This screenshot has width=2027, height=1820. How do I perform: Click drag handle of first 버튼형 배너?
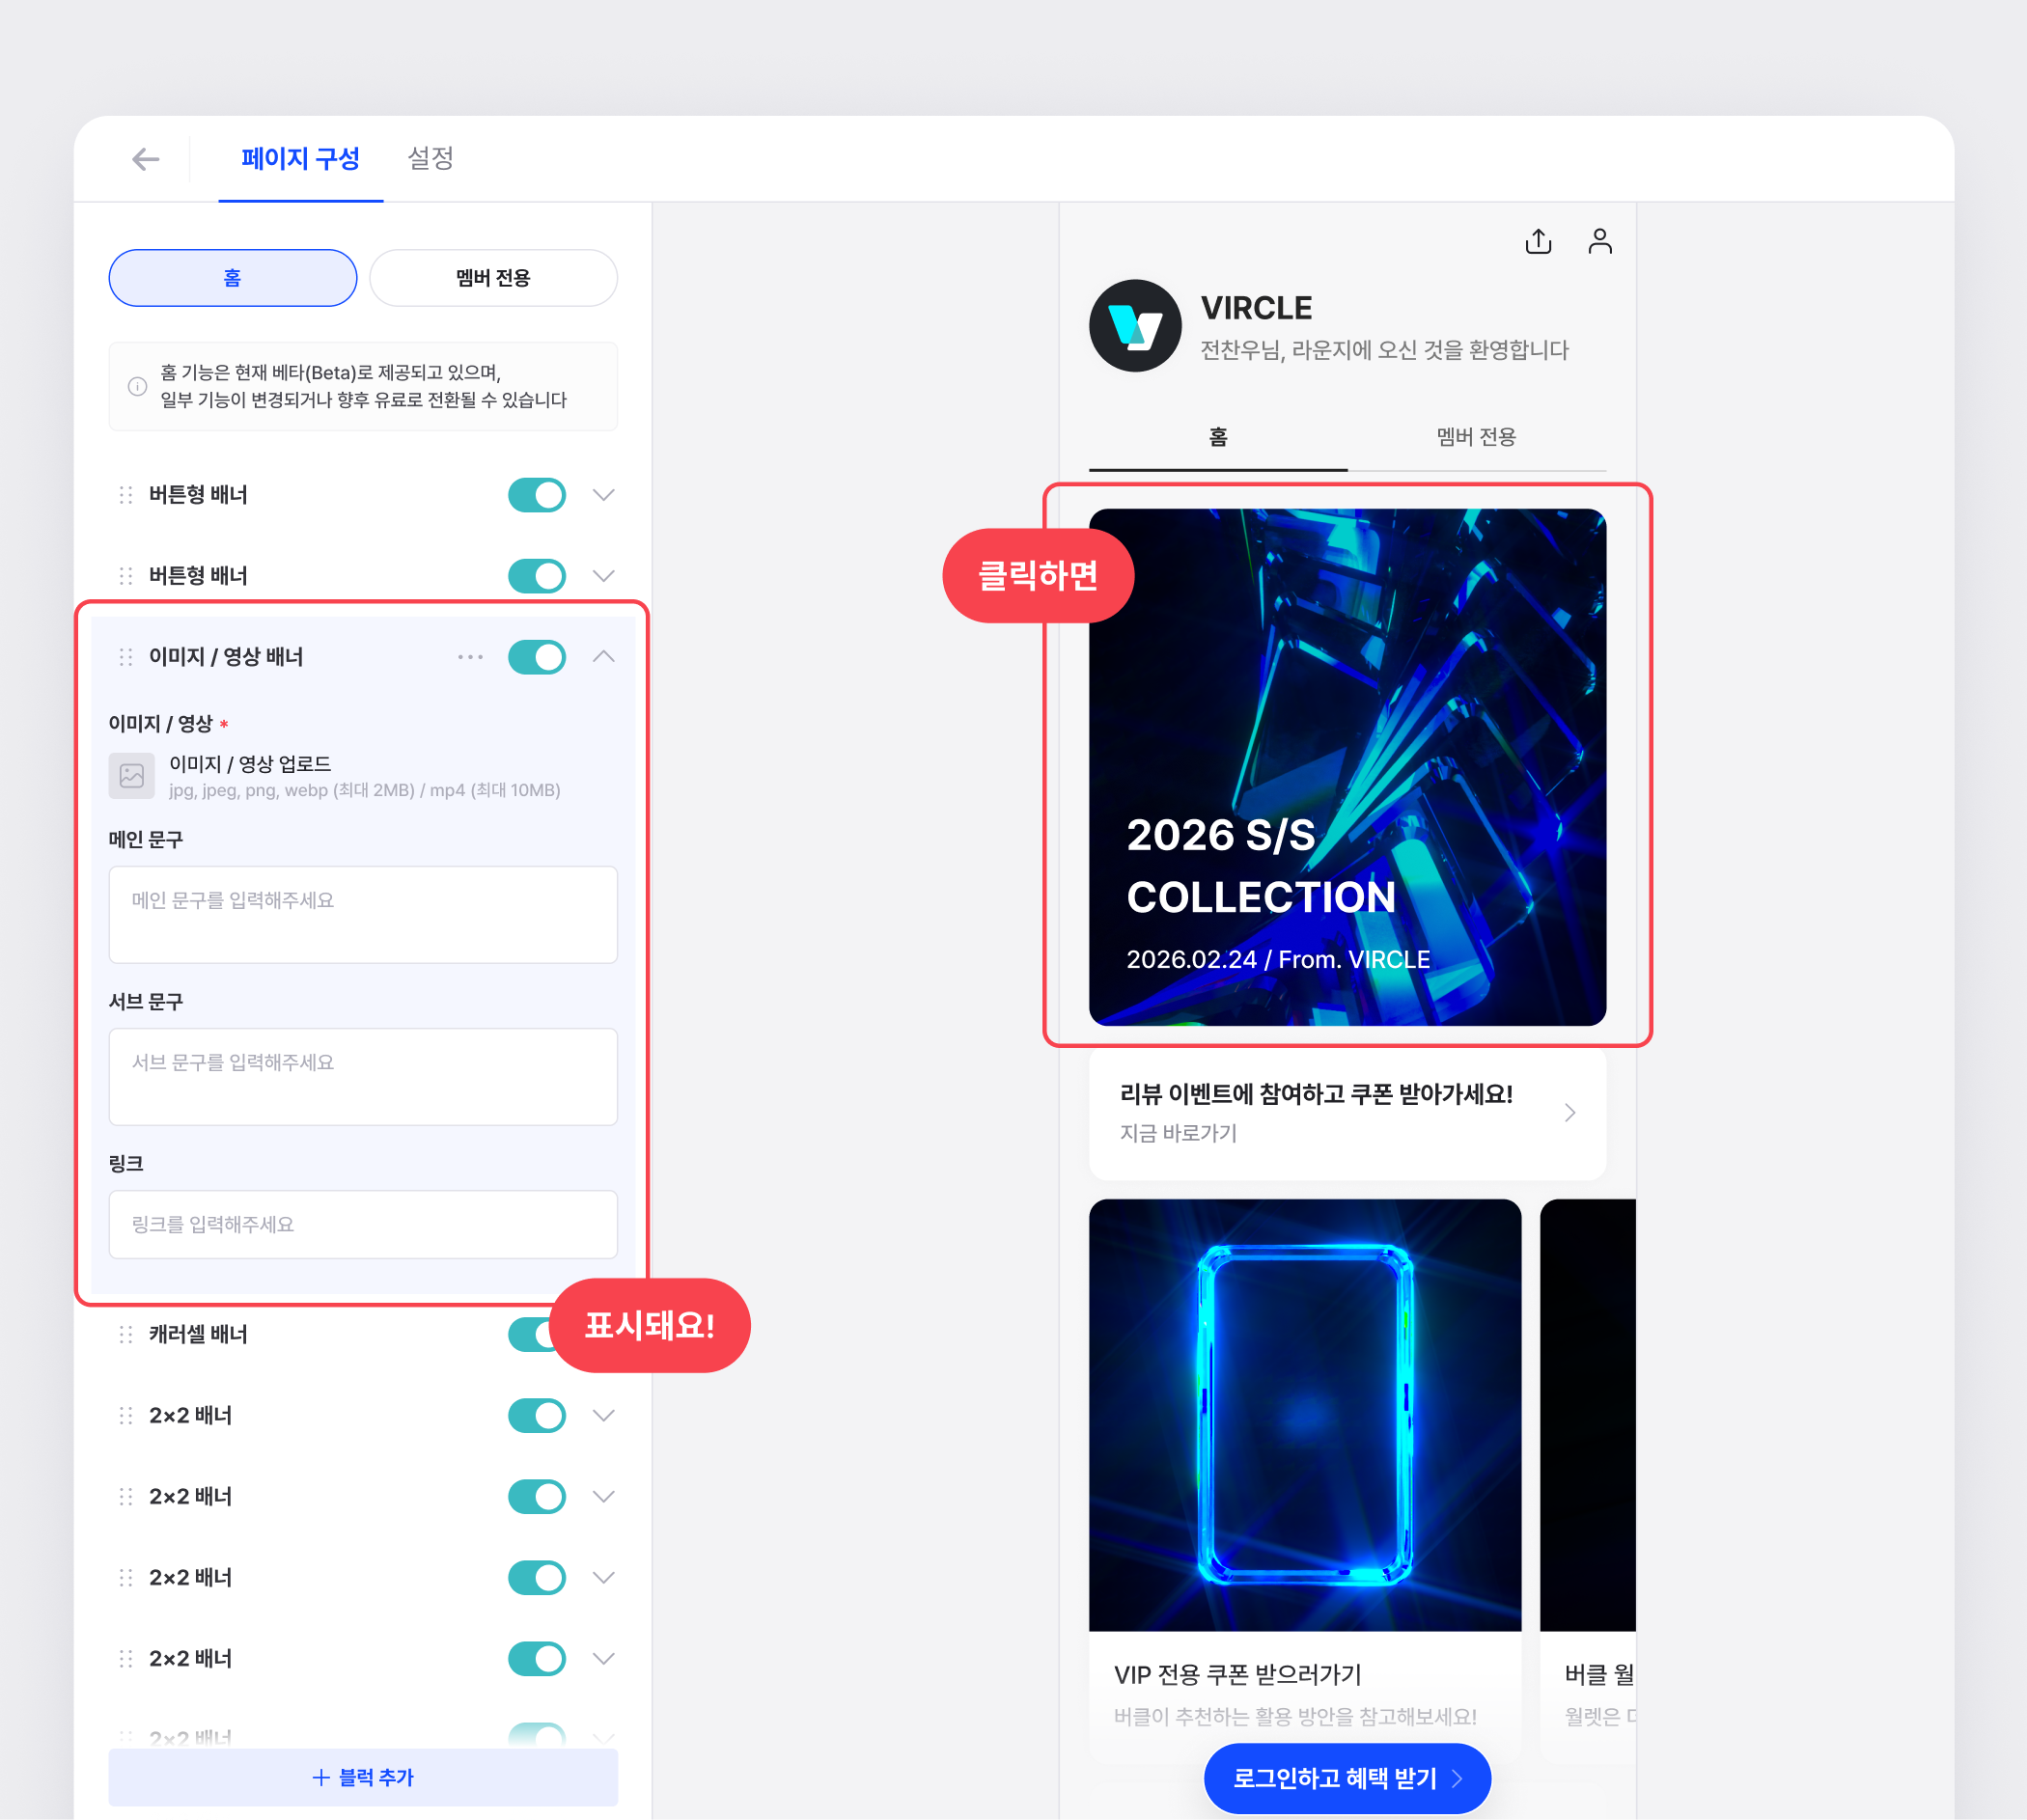[126, 495]
